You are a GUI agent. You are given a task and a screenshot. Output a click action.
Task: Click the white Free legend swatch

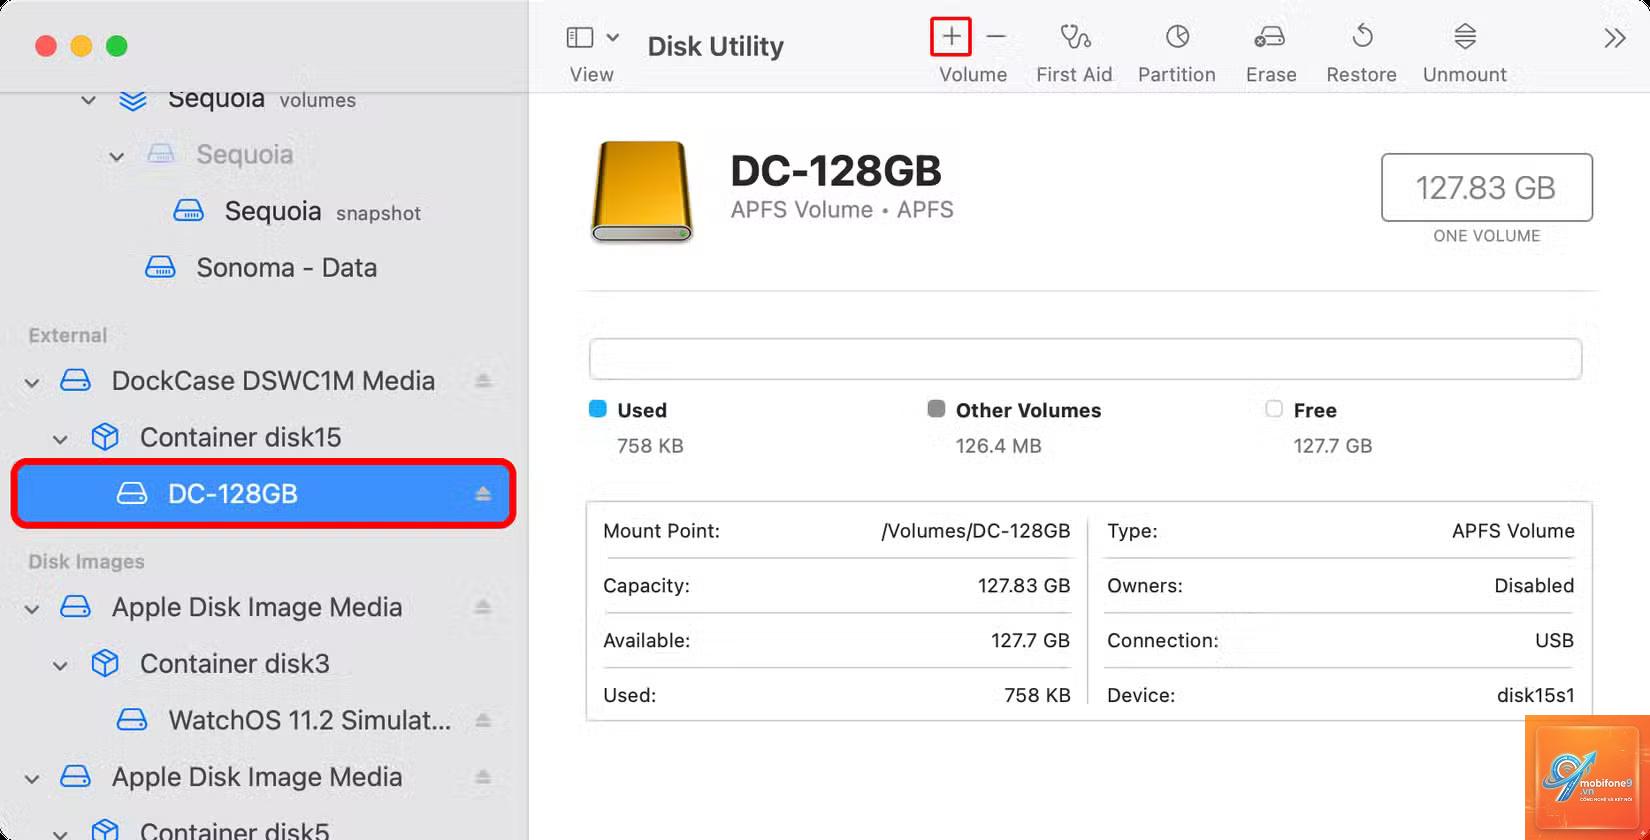pyautogui.click(x=1274, y=409)
